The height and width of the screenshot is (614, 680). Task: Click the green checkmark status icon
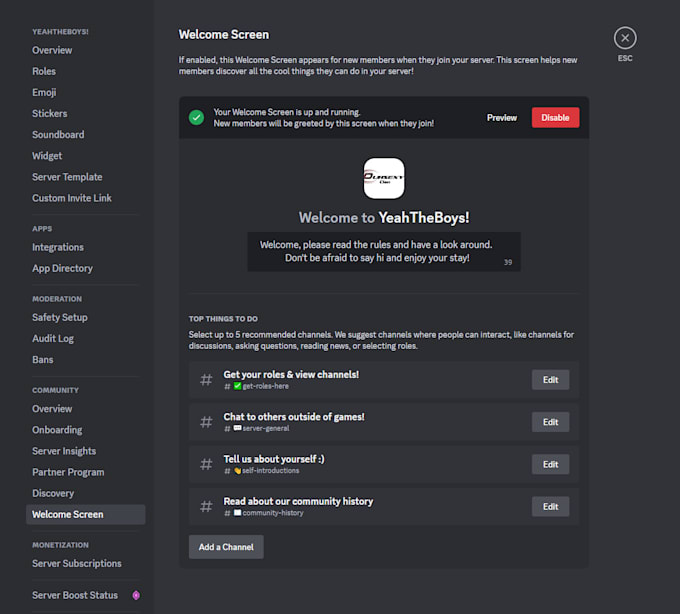click(196, 118)
